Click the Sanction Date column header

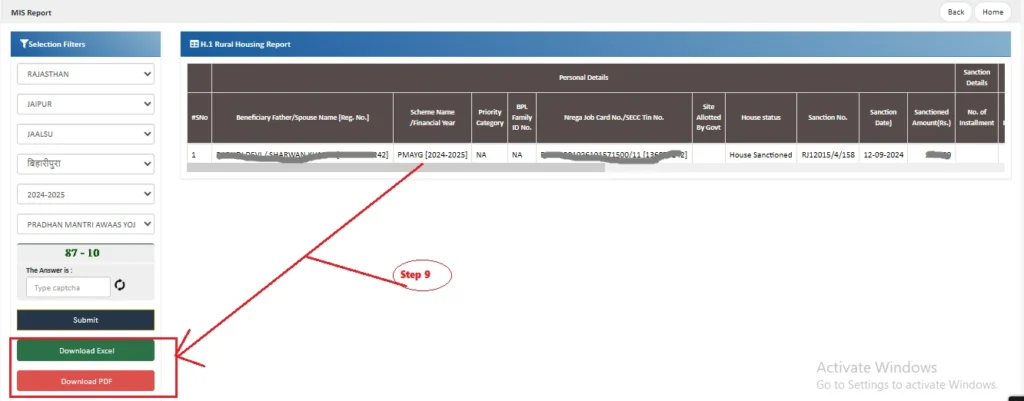883,118
